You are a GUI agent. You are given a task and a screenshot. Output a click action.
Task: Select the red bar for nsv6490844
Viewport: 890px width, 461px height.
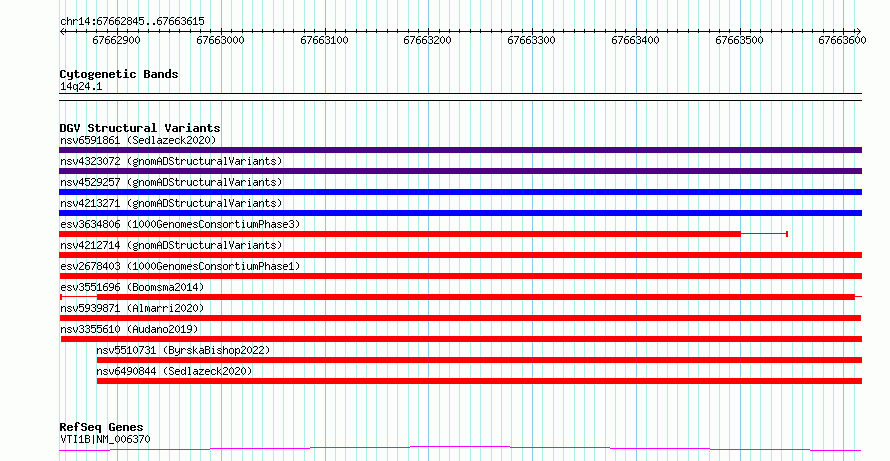480,381
